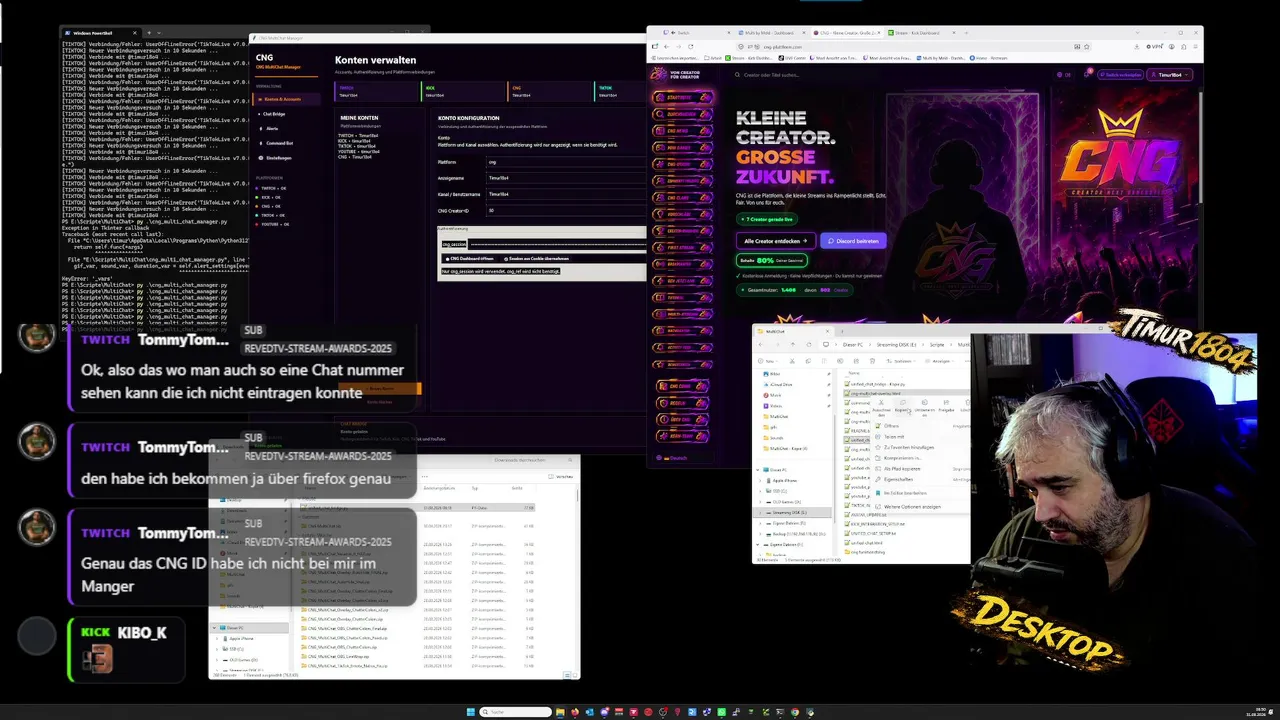
Task: Open CNG News in the site sidebar
Action: coord(684,131)
